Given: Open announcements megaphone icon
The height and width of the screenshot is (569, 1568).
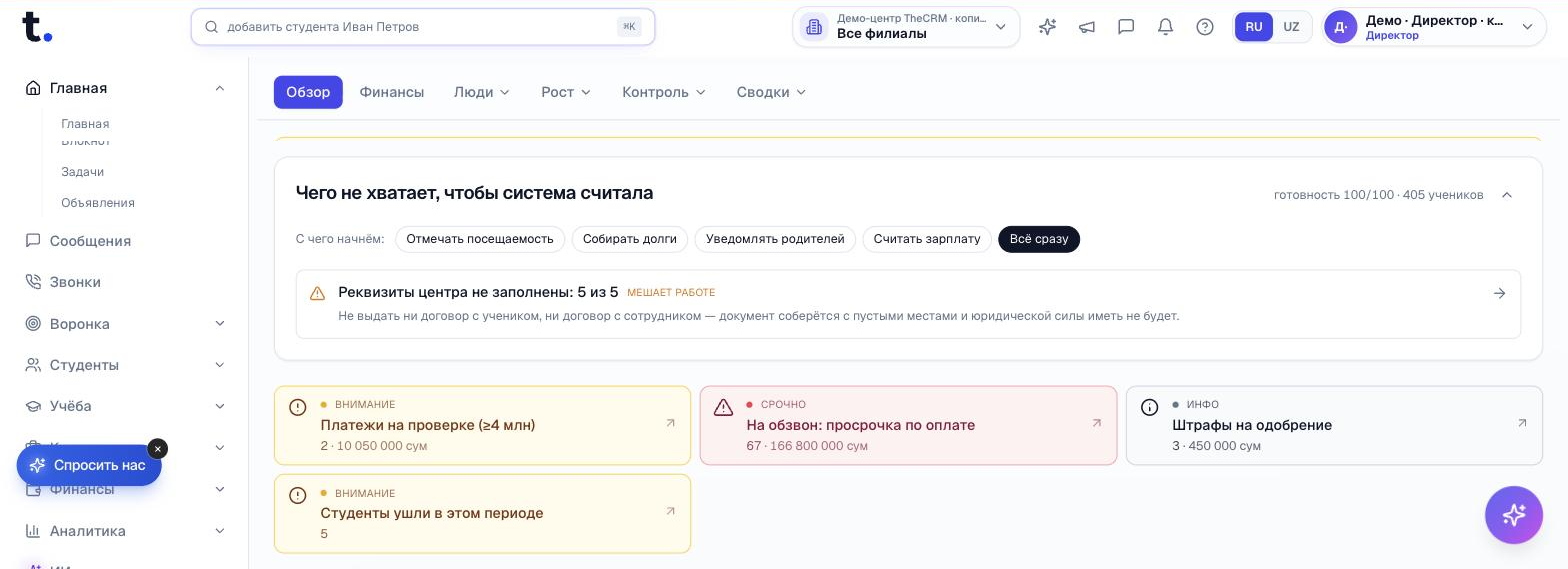Looking at the screenshot, I should (1087, 27).
